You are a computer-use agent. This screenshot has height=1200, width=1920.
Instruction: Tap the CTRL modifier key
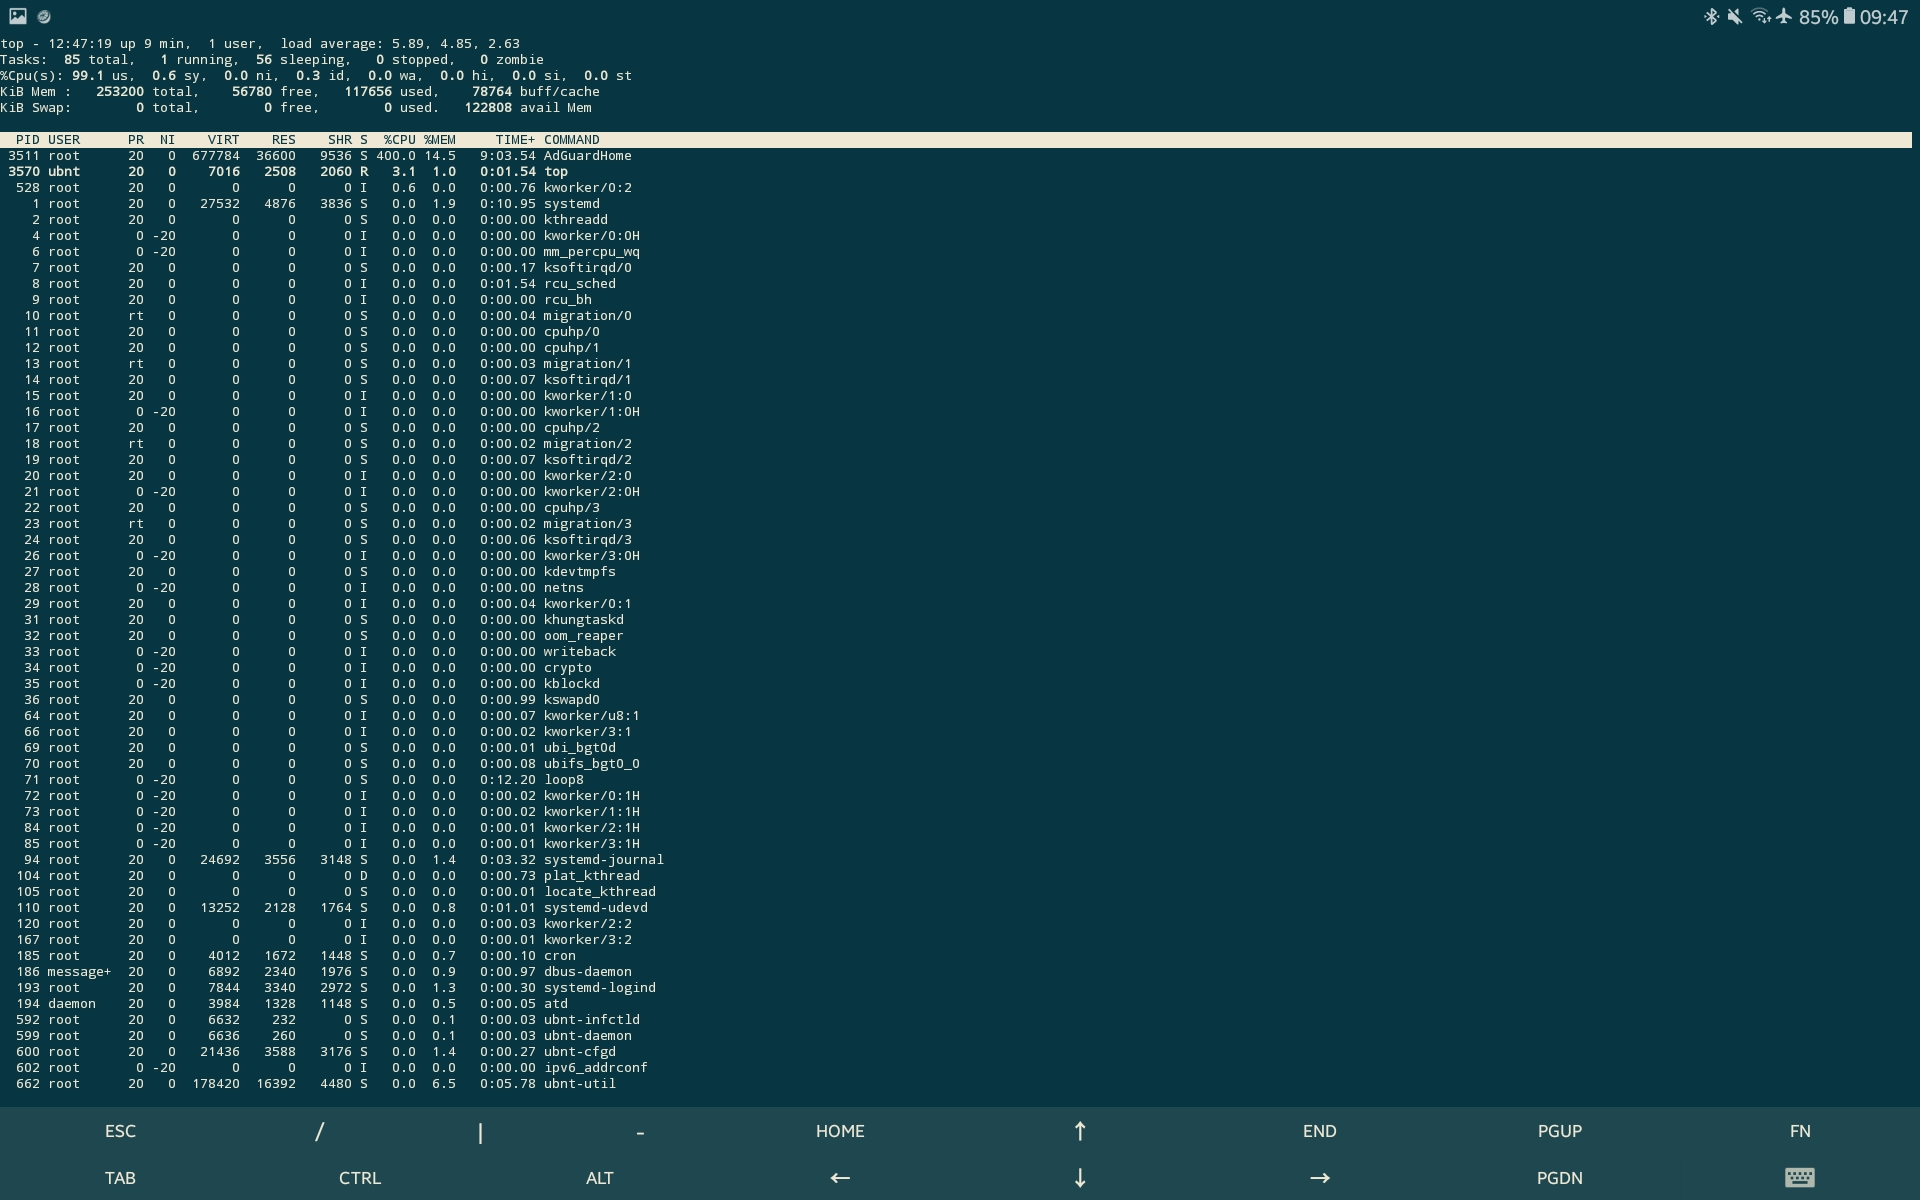(x=360, y=1178)
